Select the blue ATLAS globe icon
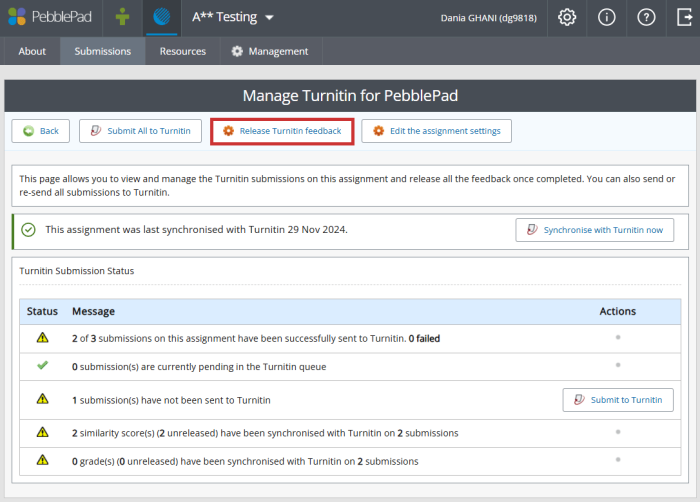Viewport: 700px width, 502px height. coord(162,17)
